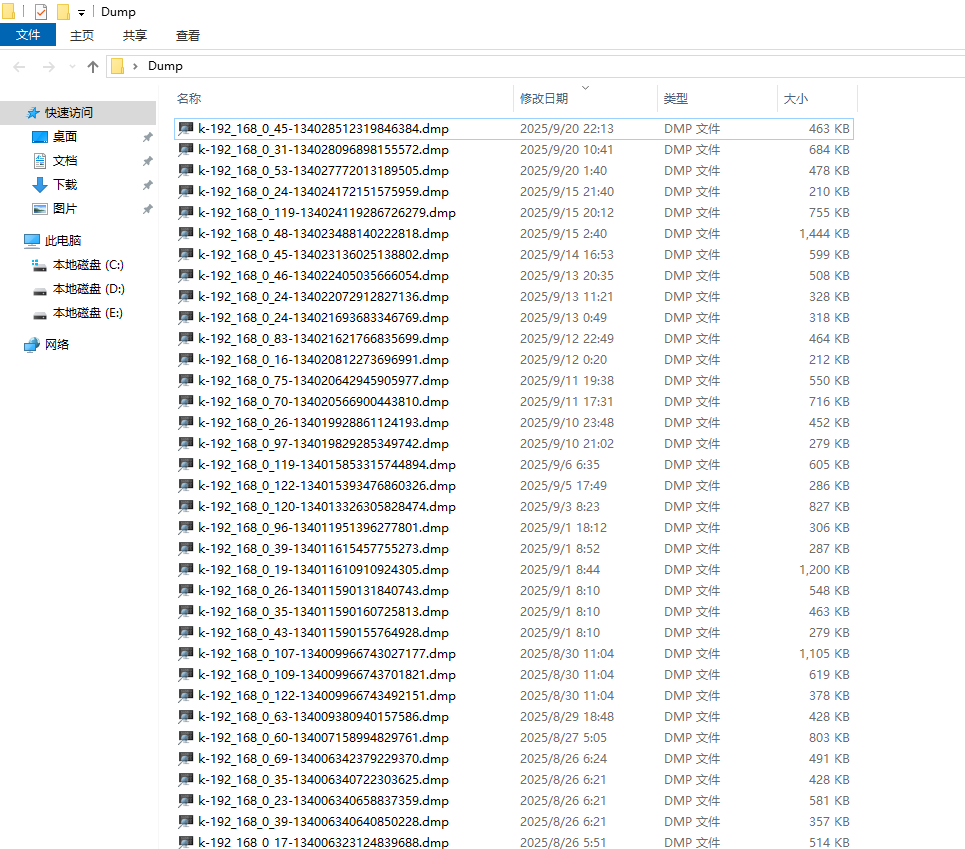
Task: Click the 网络 network icon
Action: pyautogui.click(x=32, y=345)
